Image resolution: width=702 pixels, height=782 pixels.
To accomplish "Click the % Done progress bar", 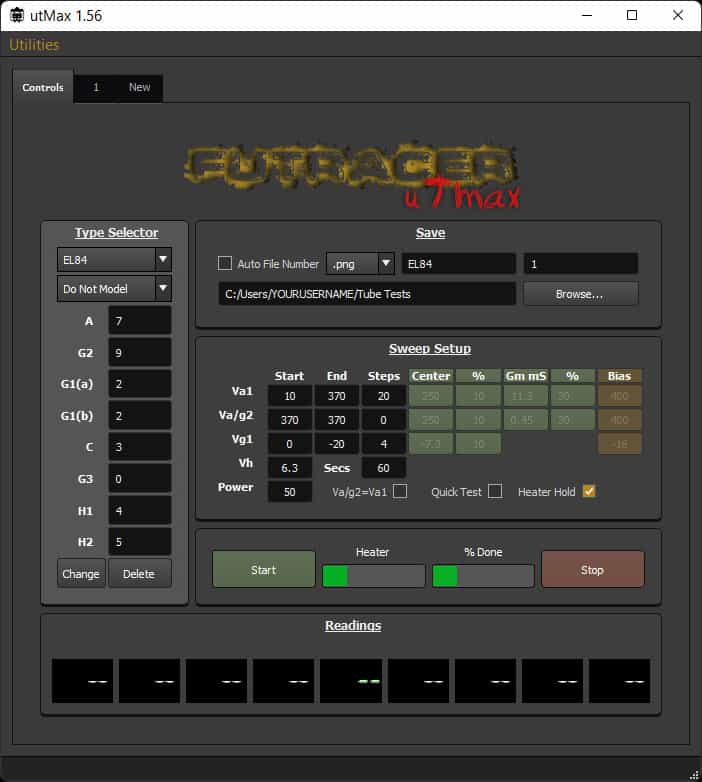I will [x=483, y=576].
